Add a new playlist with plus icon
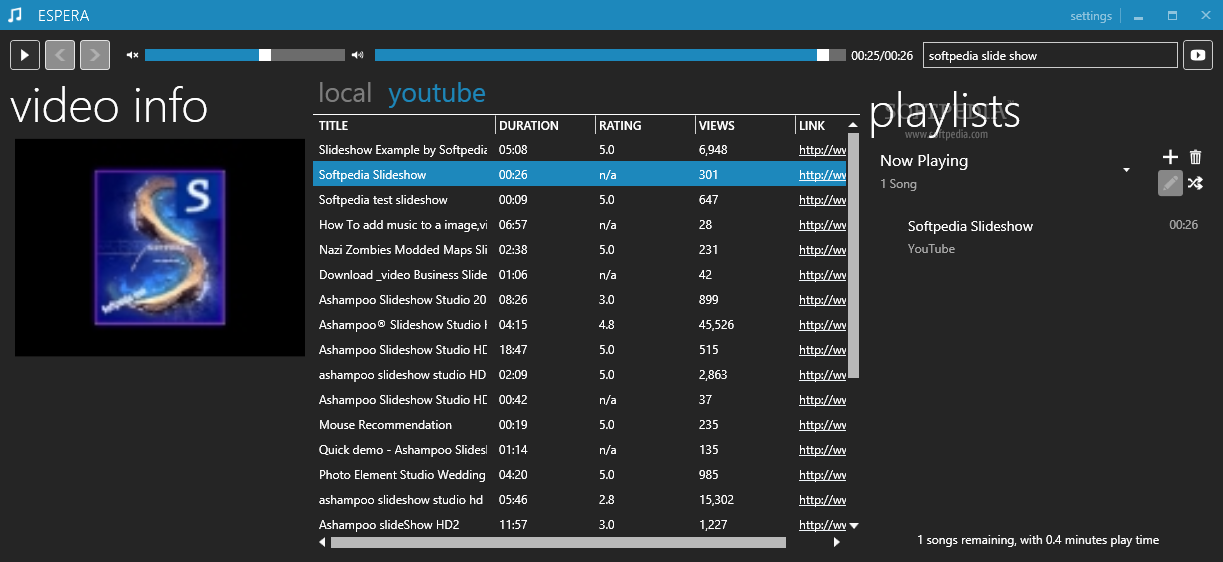Image resolution: width=1223 pixels, height=562 pixels. (x=1171, y=157)
